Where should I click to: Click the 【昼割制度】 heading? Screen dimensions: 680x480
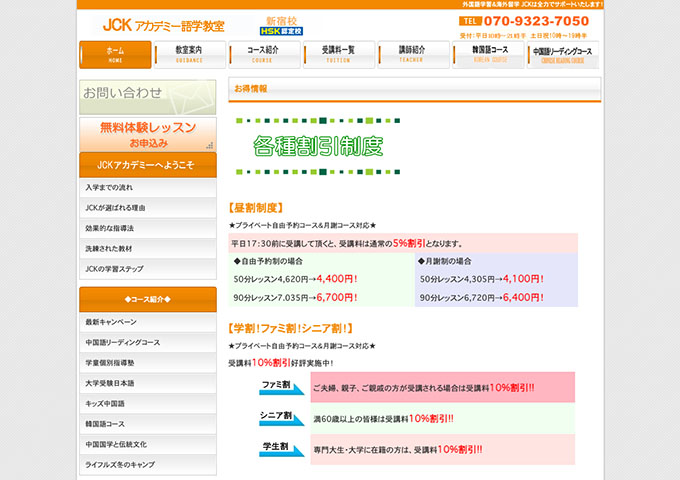256,208
